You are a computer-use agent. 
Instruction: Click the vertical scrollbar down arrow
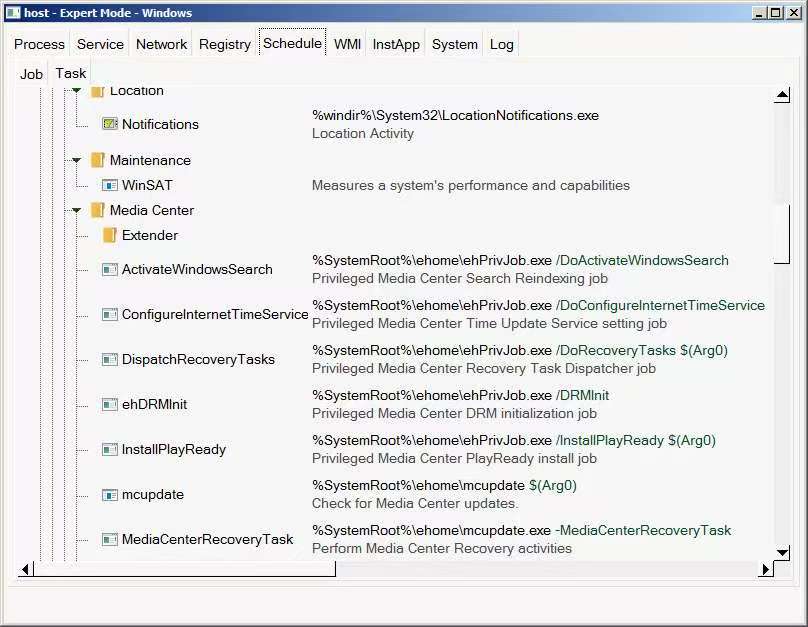782,552
